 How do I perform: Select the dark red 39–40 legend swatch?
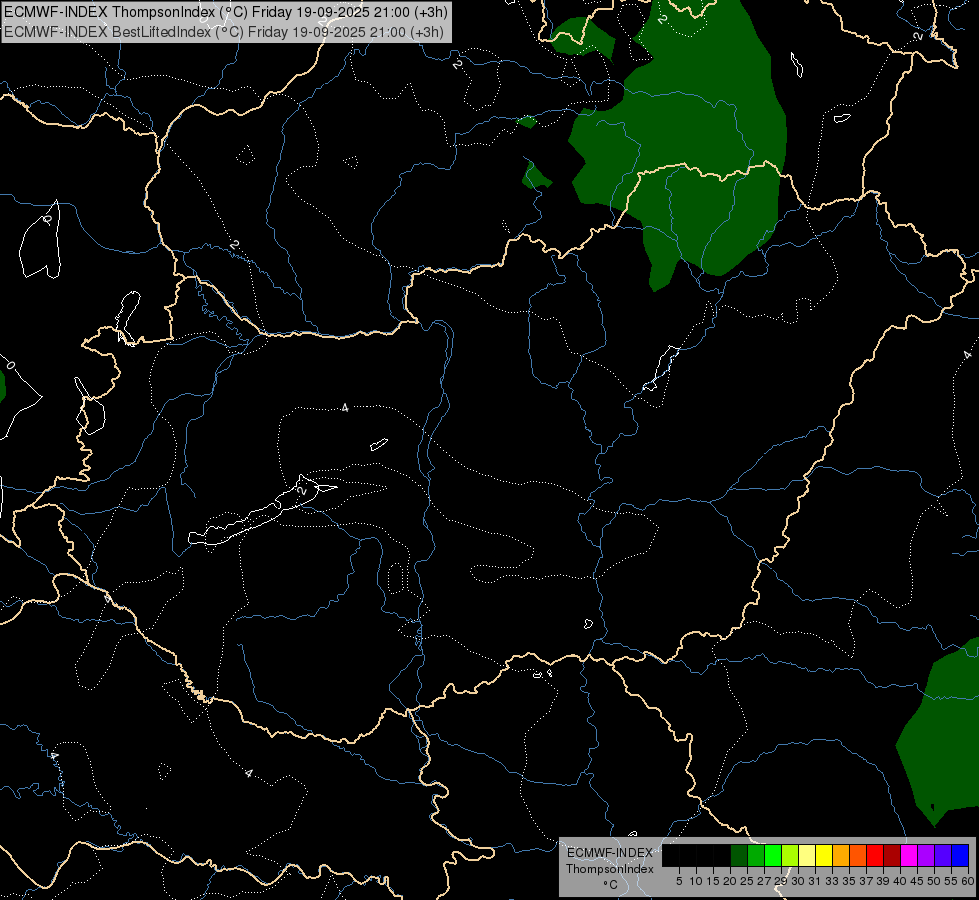tap(892, 855)
